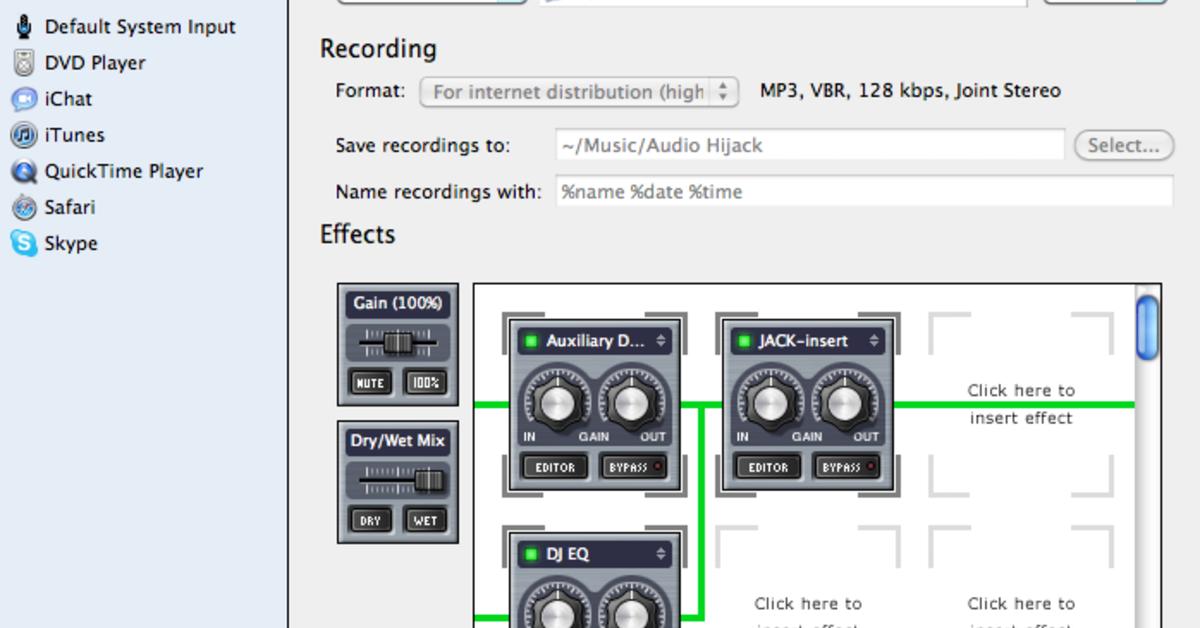Click the empty effect slot below JACK-insert
This screenshot has width=1200, height=628.
(808, 578)
